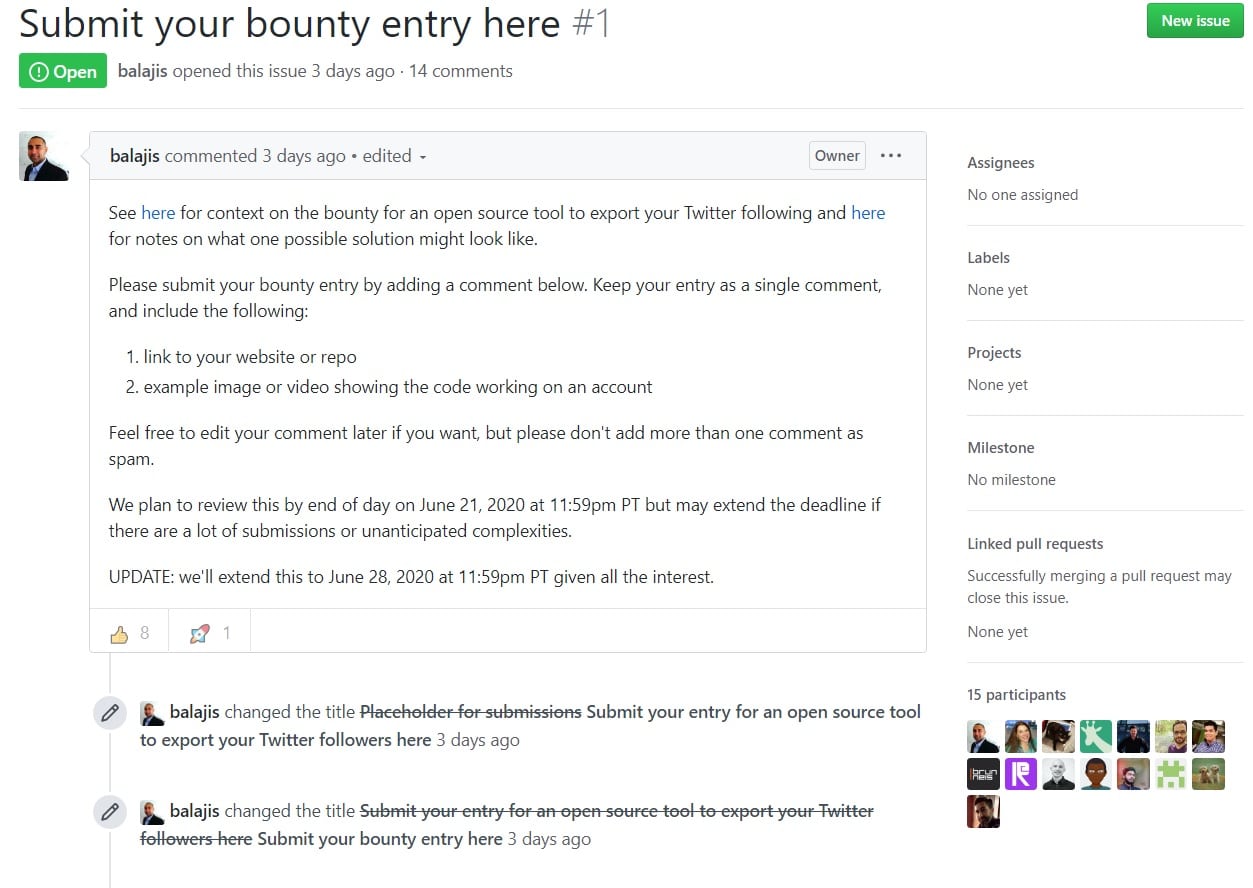Viewport: 1253px width, 888px height.
Task: Click the green Open issue status badge
Action: (x=62, y=70)
